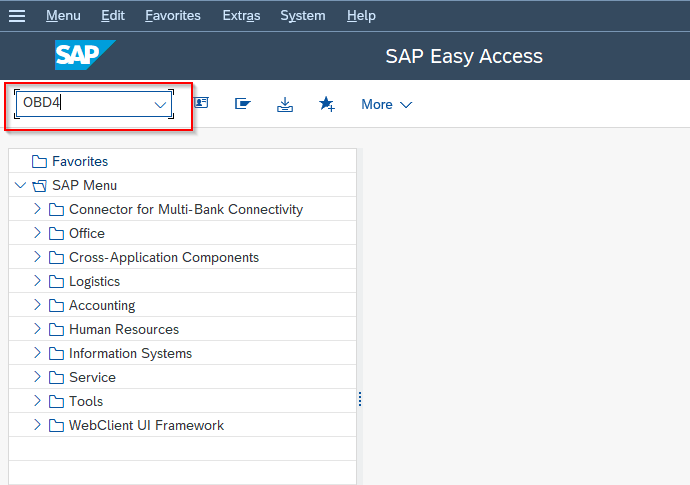The image size is (690, 485).
Task: Click the add-to-favorites star icon
Action: click(x=327, y=104)
